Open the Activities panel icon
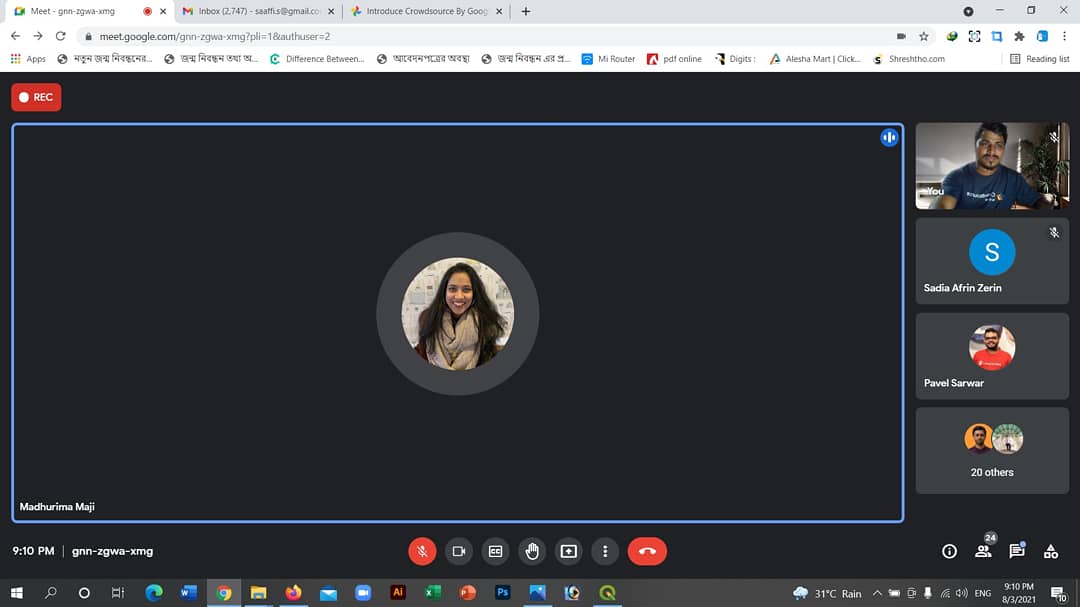Screen dimensions: 1080x607 1050,551
